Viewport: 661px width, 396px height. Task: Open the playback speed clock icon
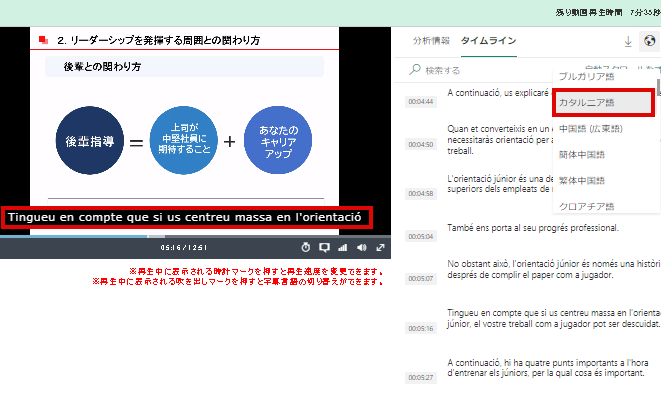tap(306, 248)
